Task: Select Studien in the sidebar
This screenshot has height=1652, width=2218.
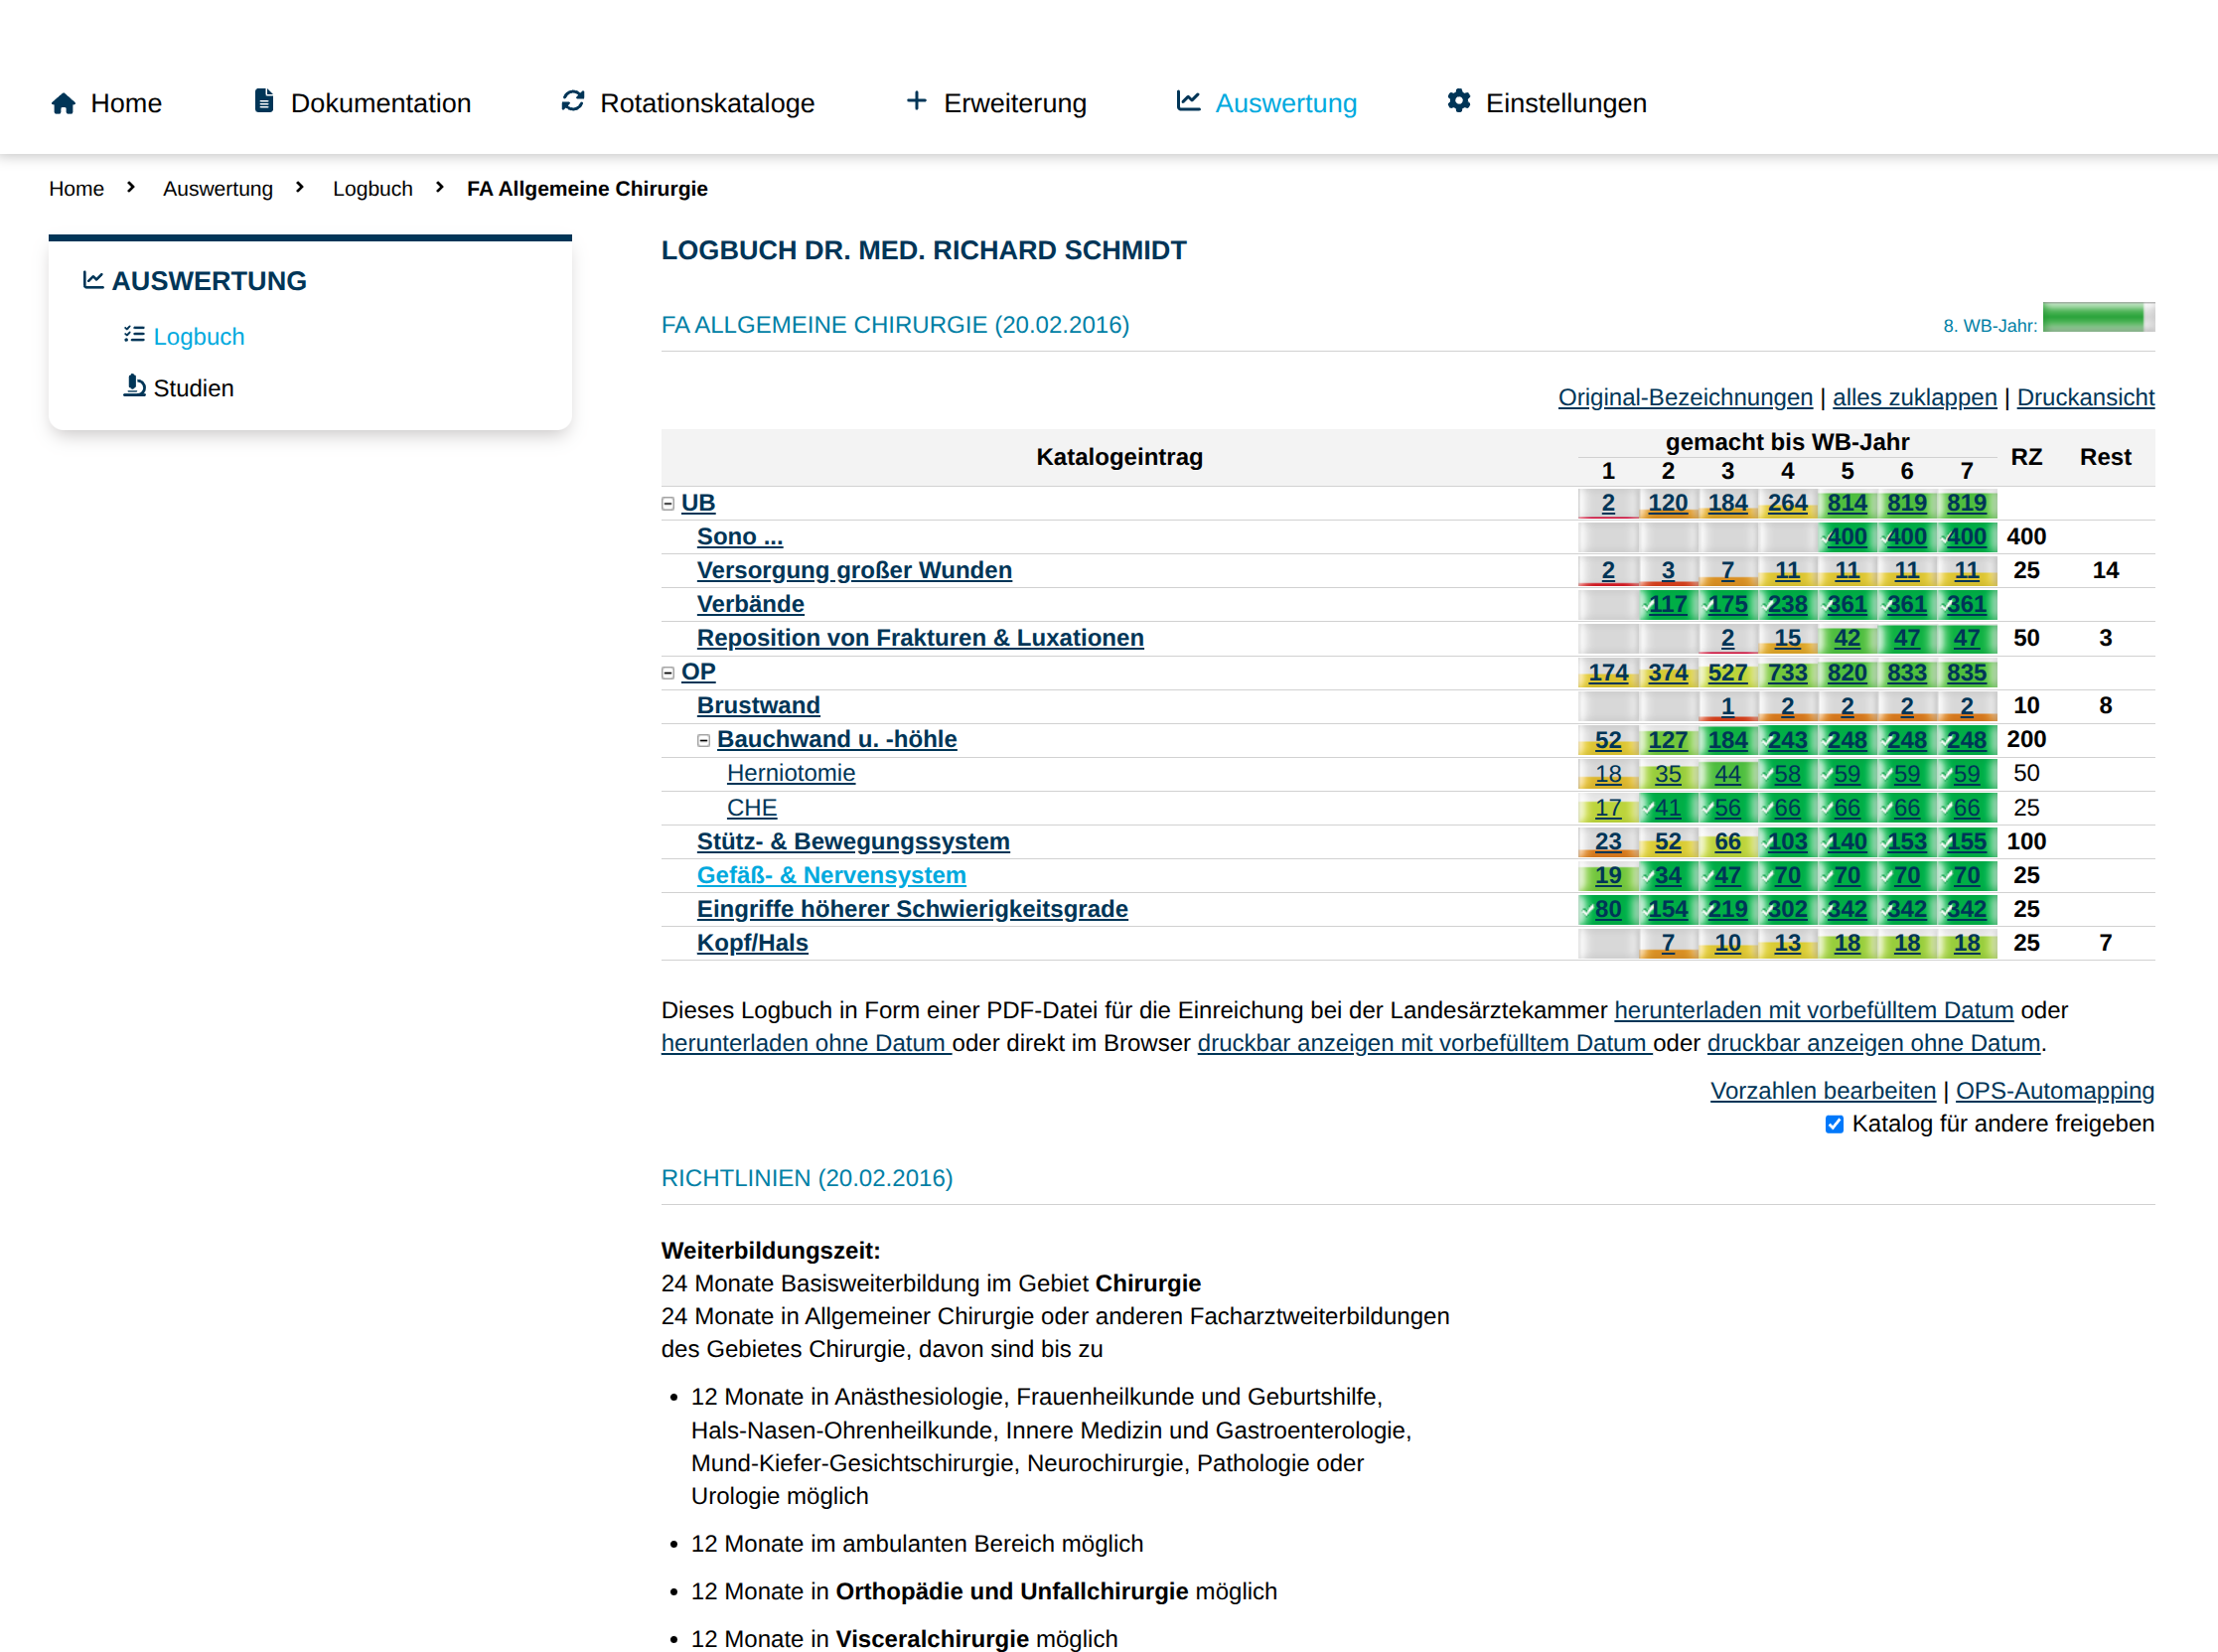Action: click(194, 388)
